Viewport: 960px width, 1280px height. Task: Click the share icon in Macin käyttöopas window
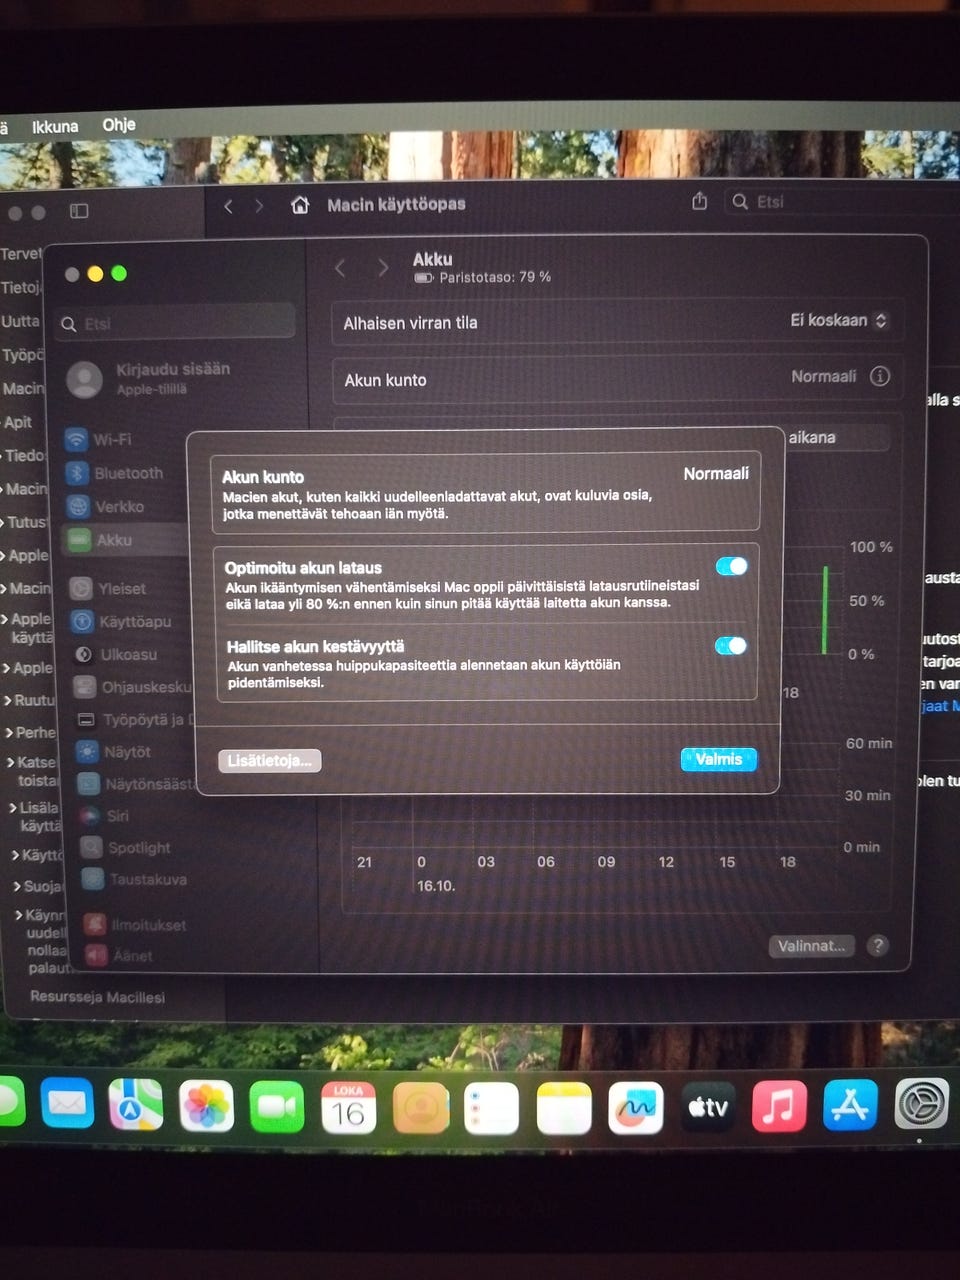click(x=700, y=201)
